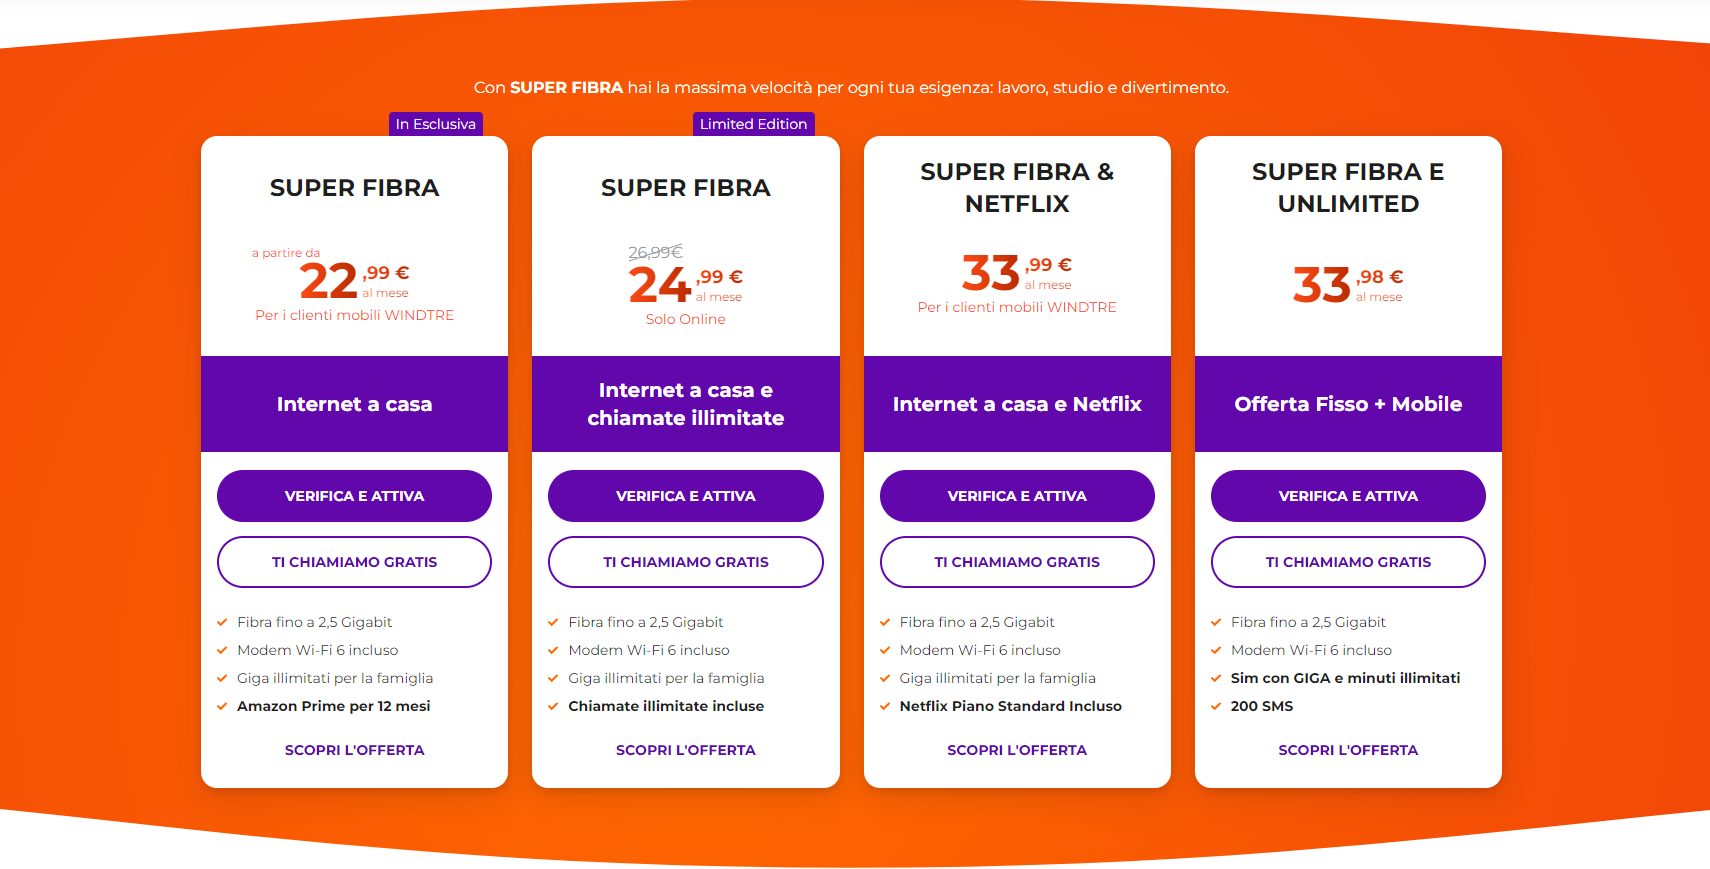The image size is (1710, 869).
Task: Click the In Esclusiva badge
Action: pyautogui.click(x=436, y=124)
